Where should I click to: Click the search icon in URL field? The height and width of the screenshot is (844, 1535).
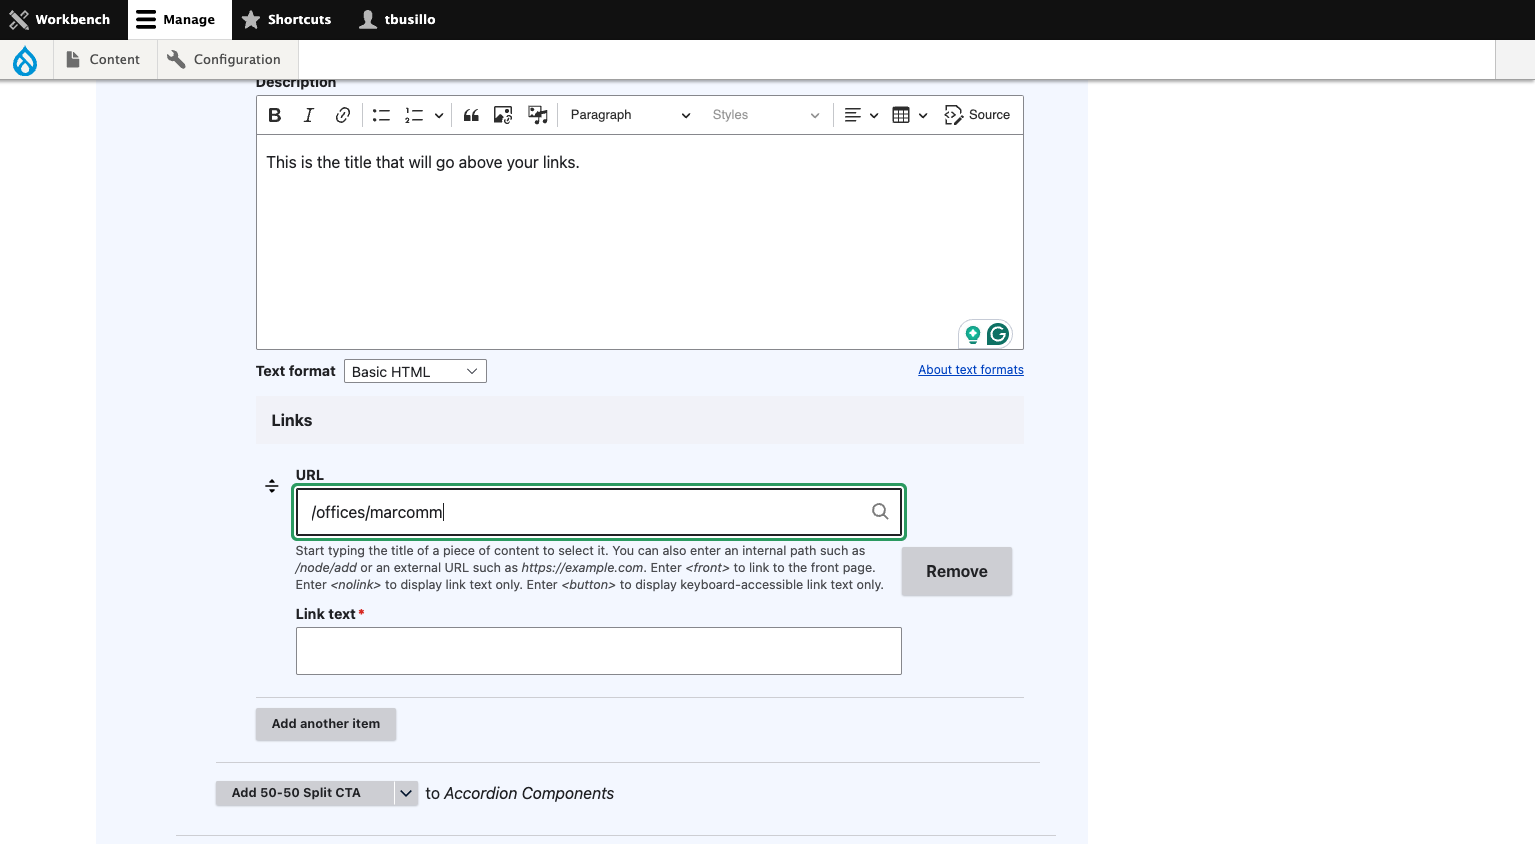880,511
